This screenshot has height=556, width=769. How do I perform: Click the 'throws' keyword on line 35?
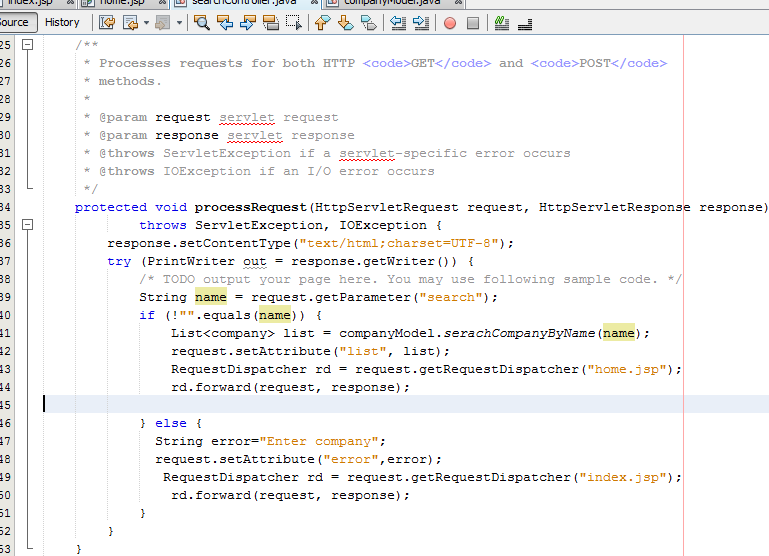[x=163, y=226]
